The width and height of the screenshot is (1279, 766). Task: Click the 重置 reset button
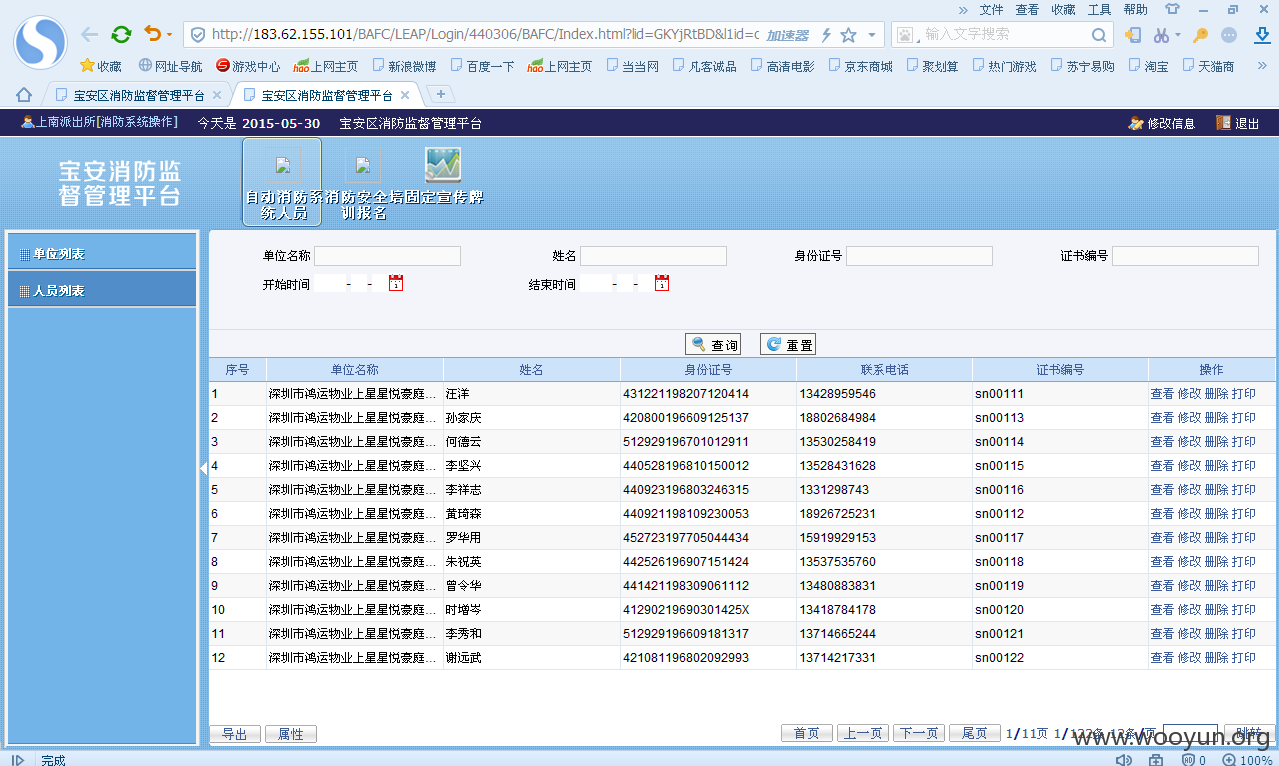pyautogui.click(x=788, y=344)
